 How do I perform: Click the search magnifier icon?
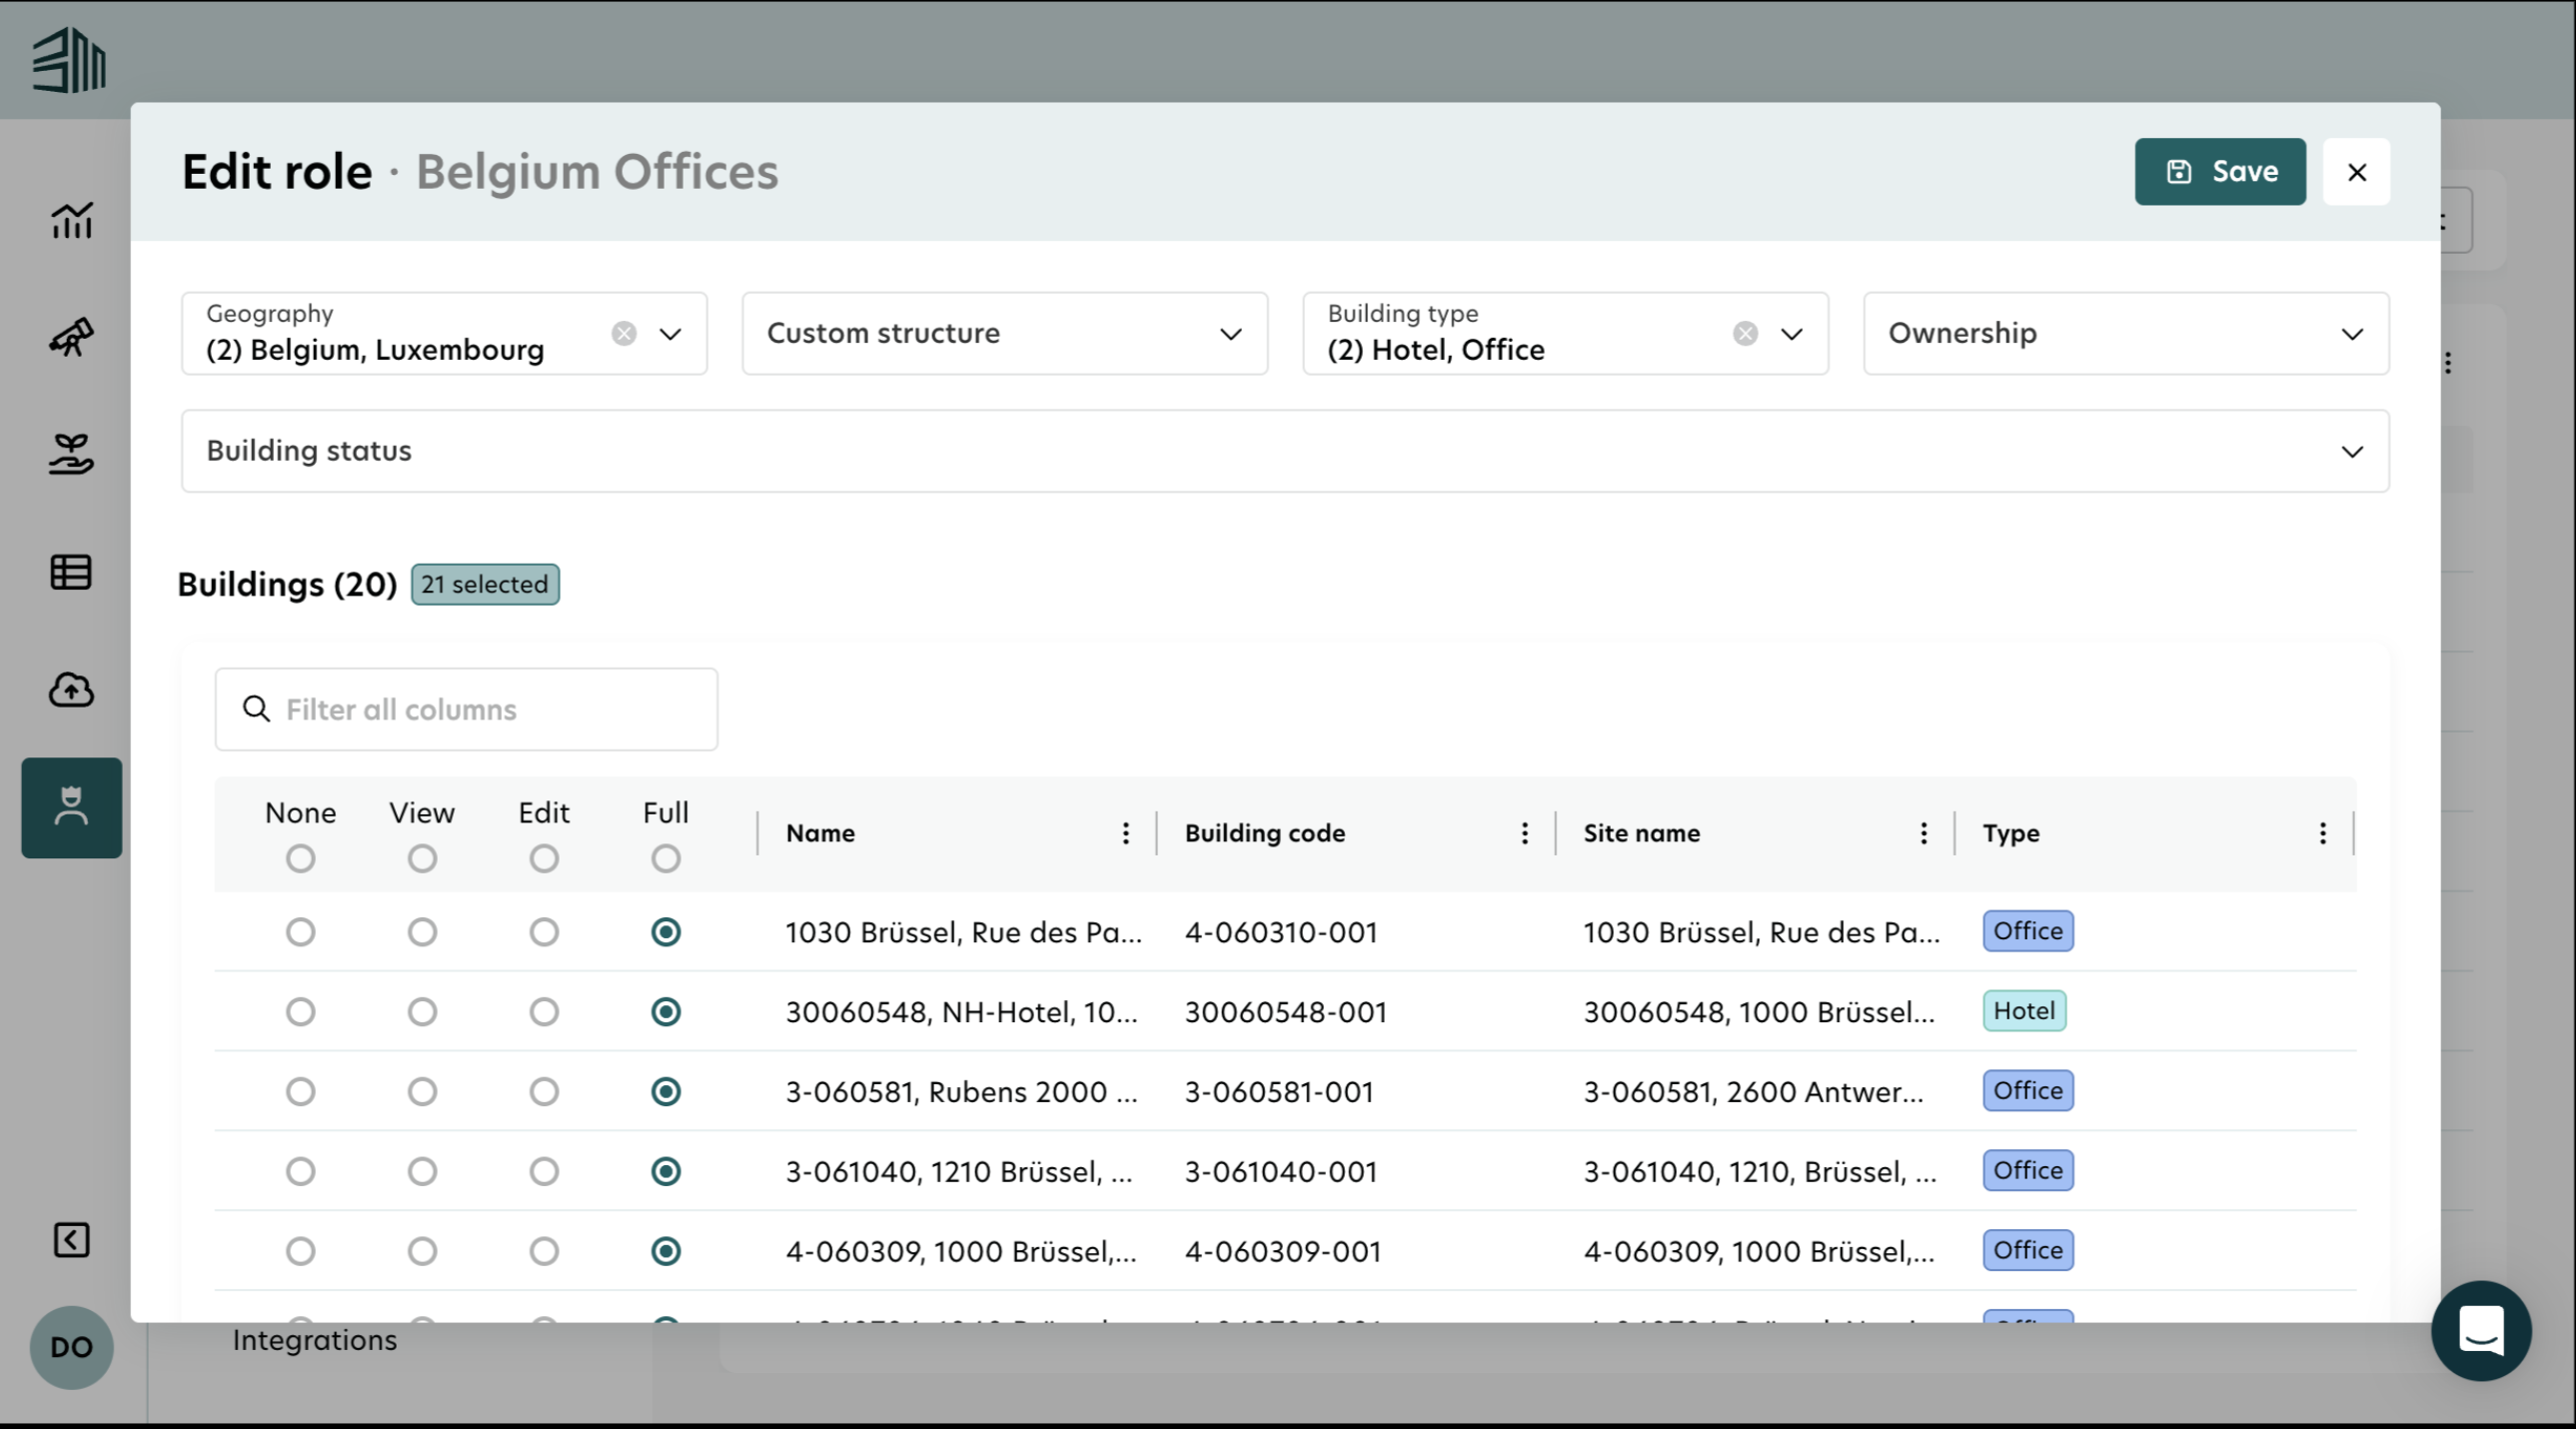(256, 709)
